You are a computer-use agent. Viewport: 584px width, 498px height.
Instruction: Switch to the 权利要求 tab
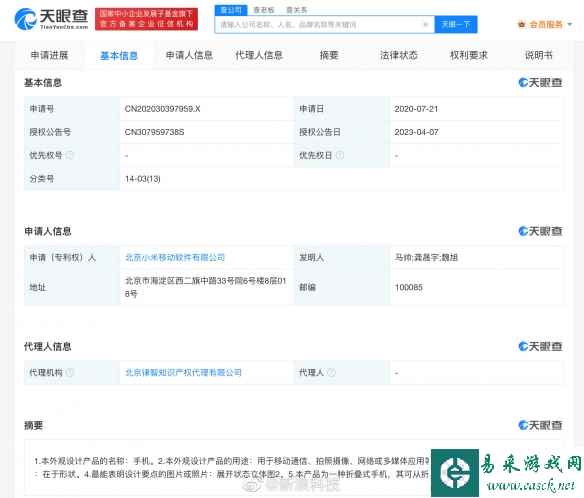(469, 55)
